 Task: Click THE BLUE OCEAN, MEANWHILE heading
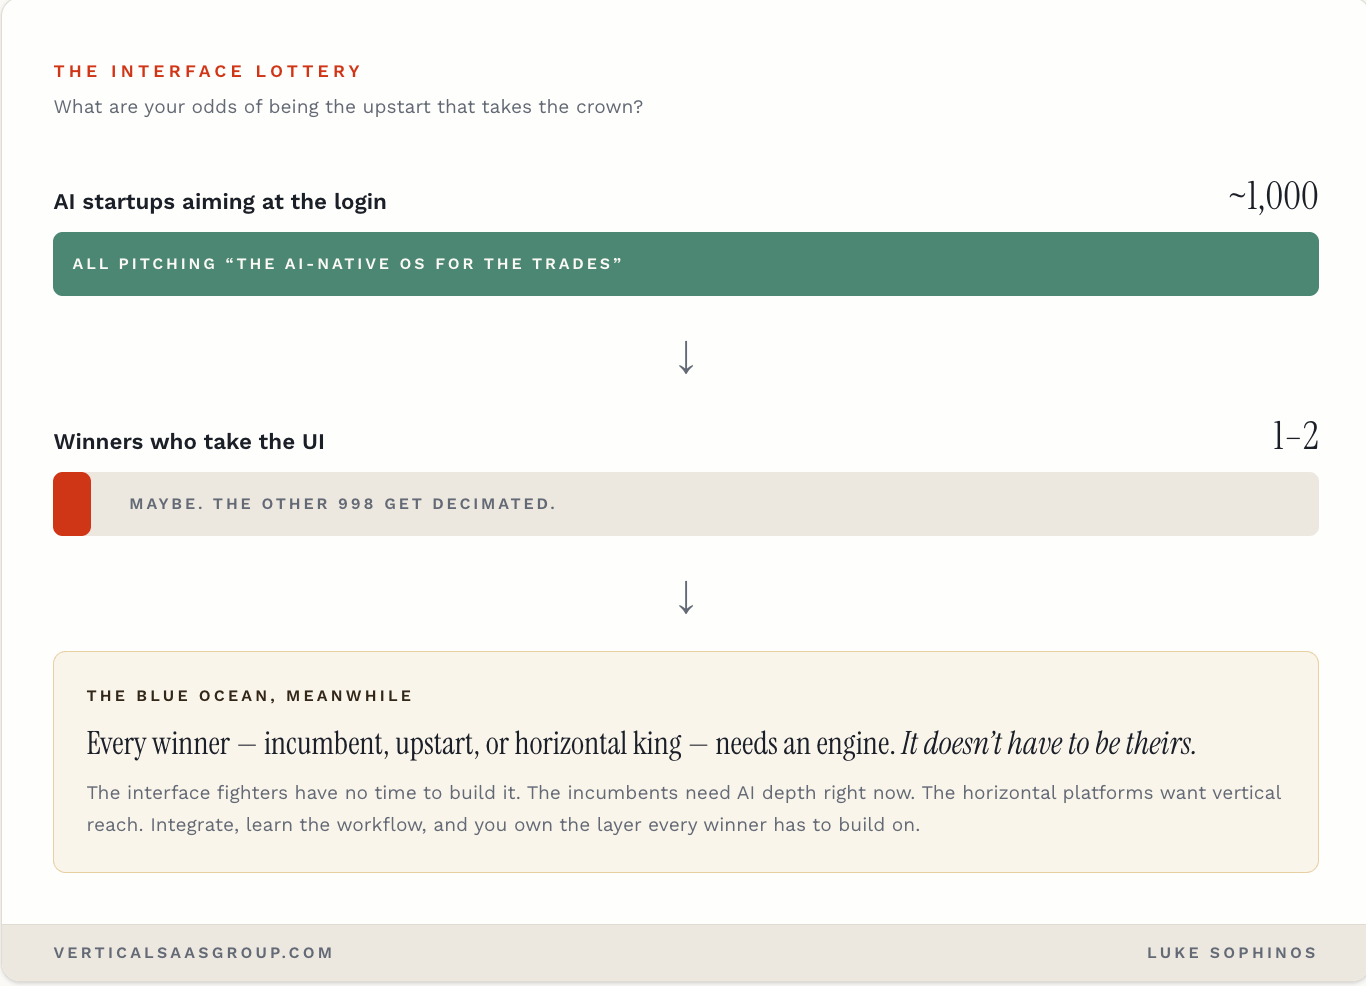pos(250,696)
